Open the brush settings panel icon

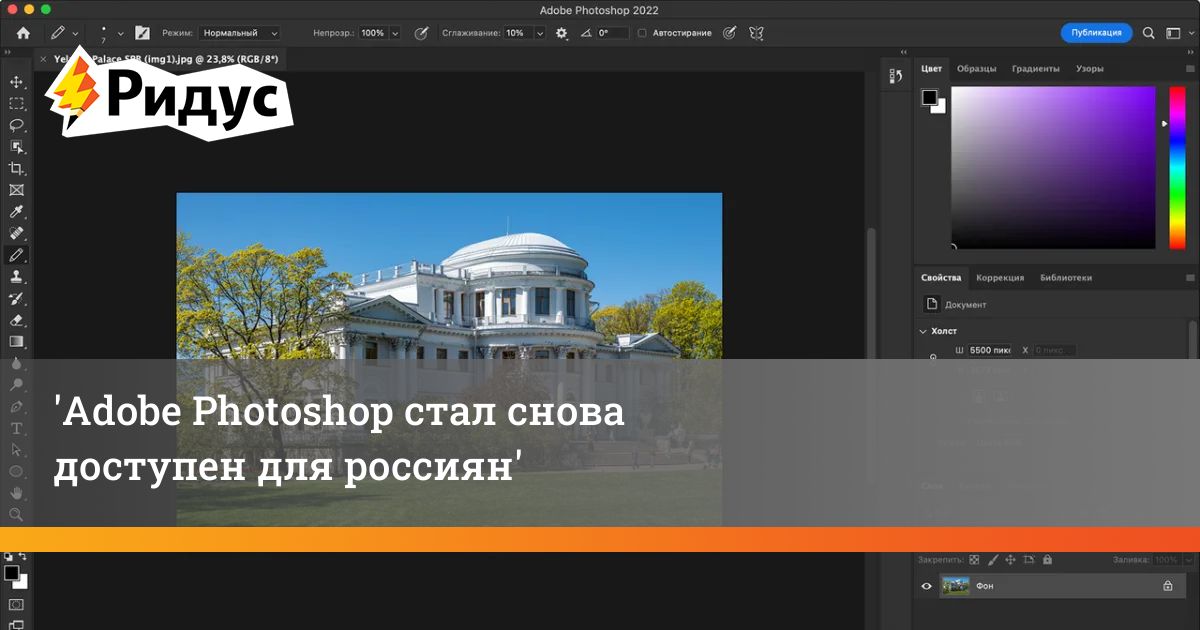(x=142, y=33)
